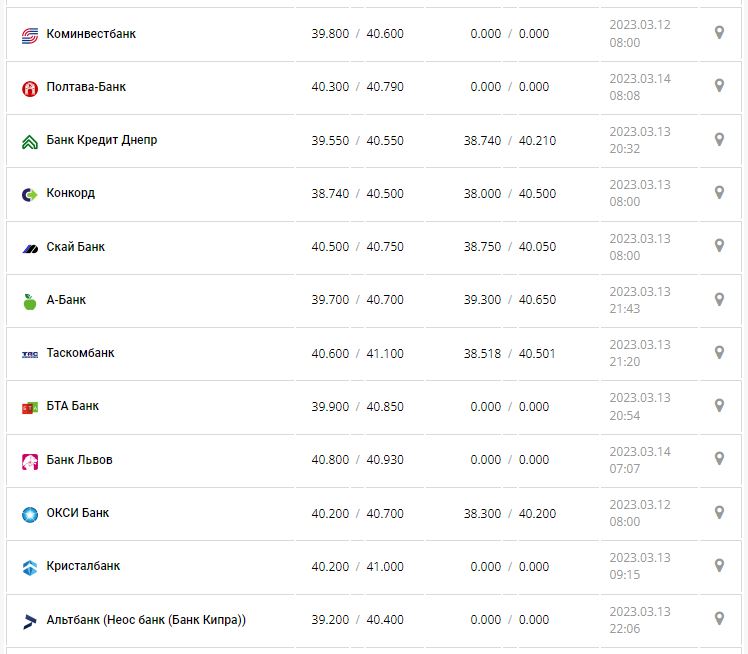Follow the Скай Банк name link
This screenshot has height=654, width=748.
point(76,247)
